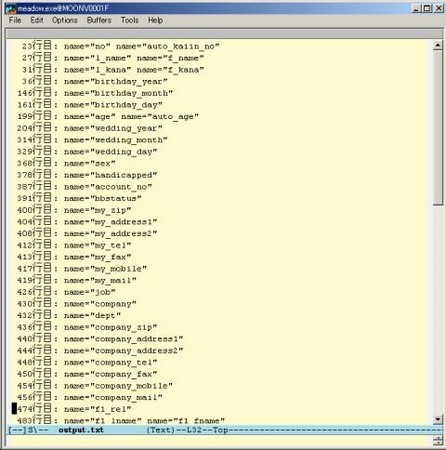The width and height of the screenshot is (446, 450).
Task: Click the name="company_zip" line
Action: pyautogui.click(x=87, y=327)
